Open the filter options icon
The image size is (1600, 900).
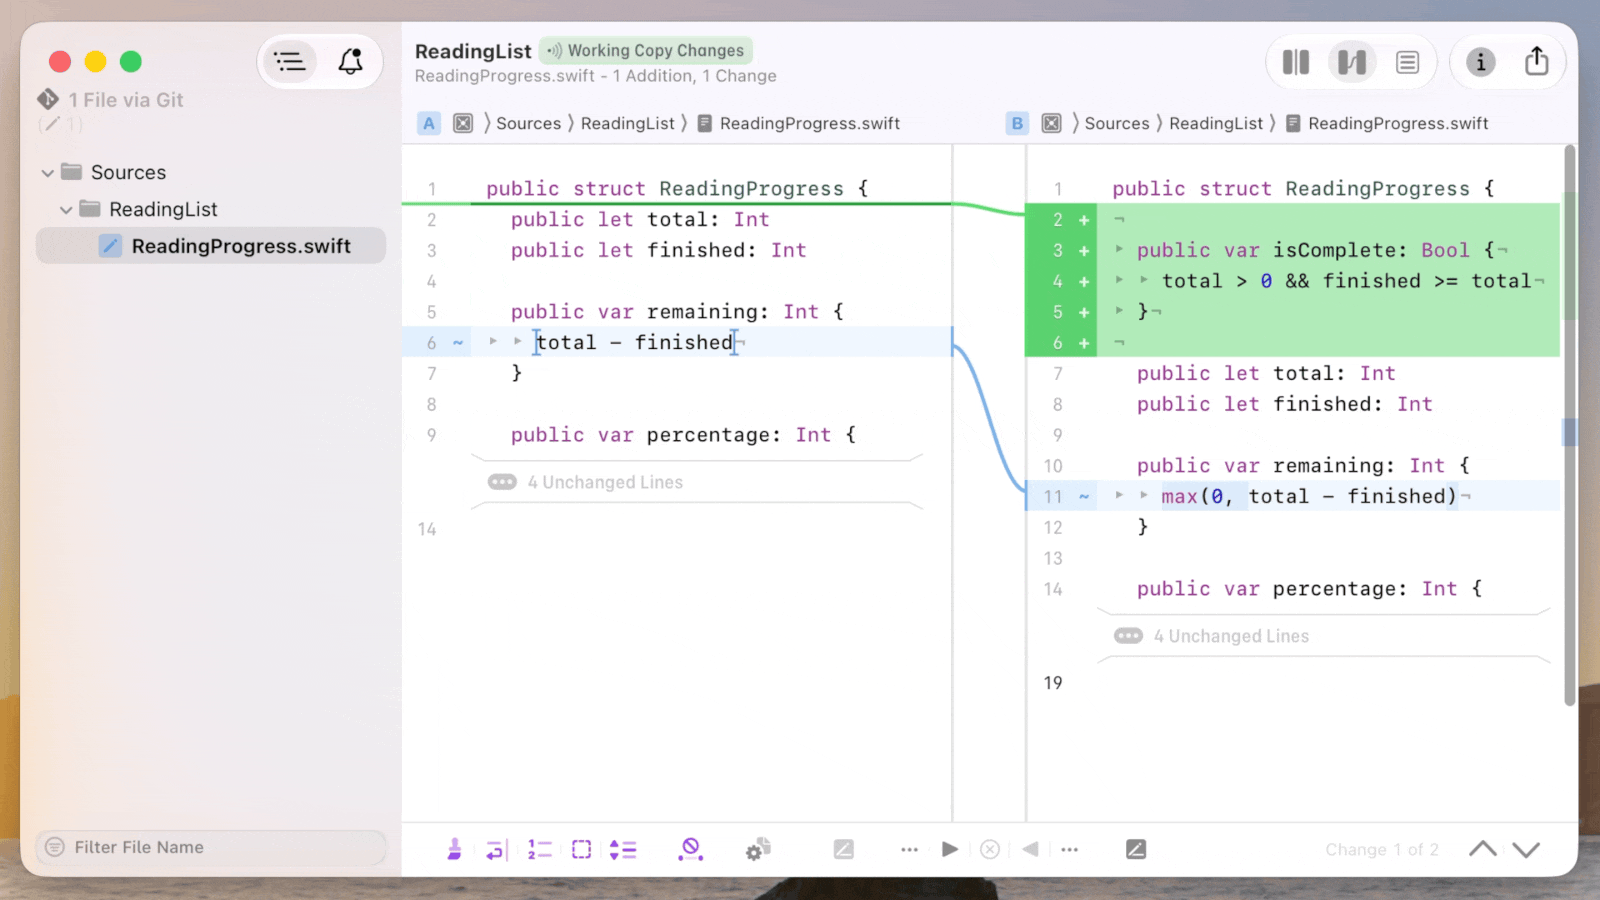[x=55, y=847]
